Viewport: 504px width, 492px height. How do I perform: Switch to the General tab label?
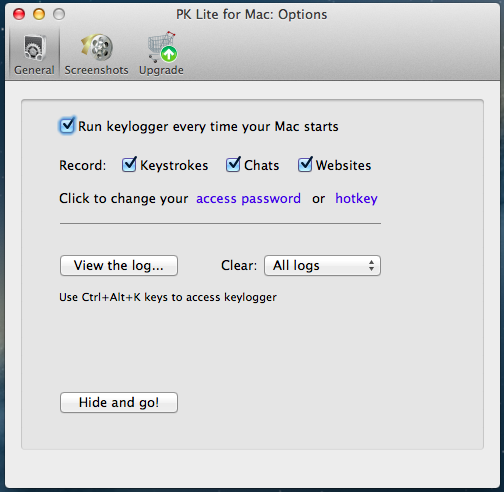pos(34,70)
